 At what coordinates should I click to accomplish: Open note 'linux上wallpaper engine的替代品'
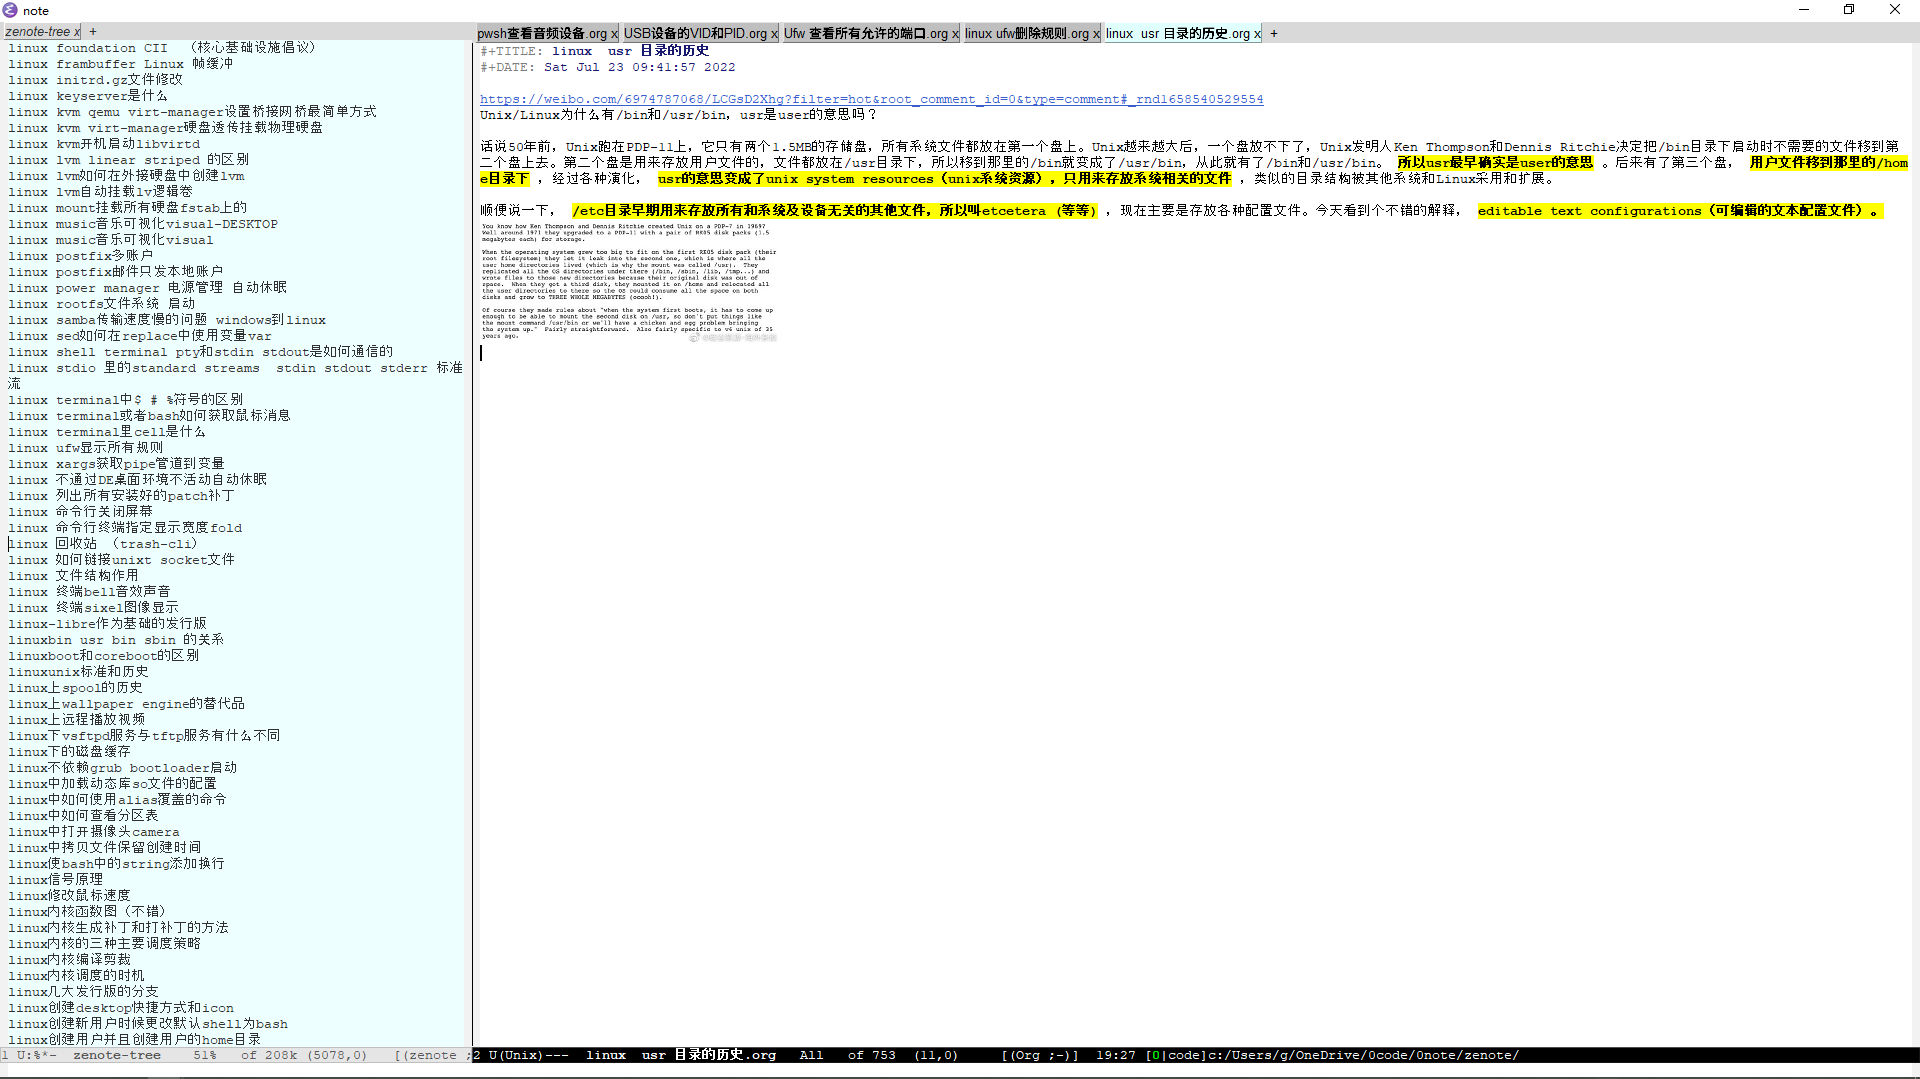(x=126, y=704)
